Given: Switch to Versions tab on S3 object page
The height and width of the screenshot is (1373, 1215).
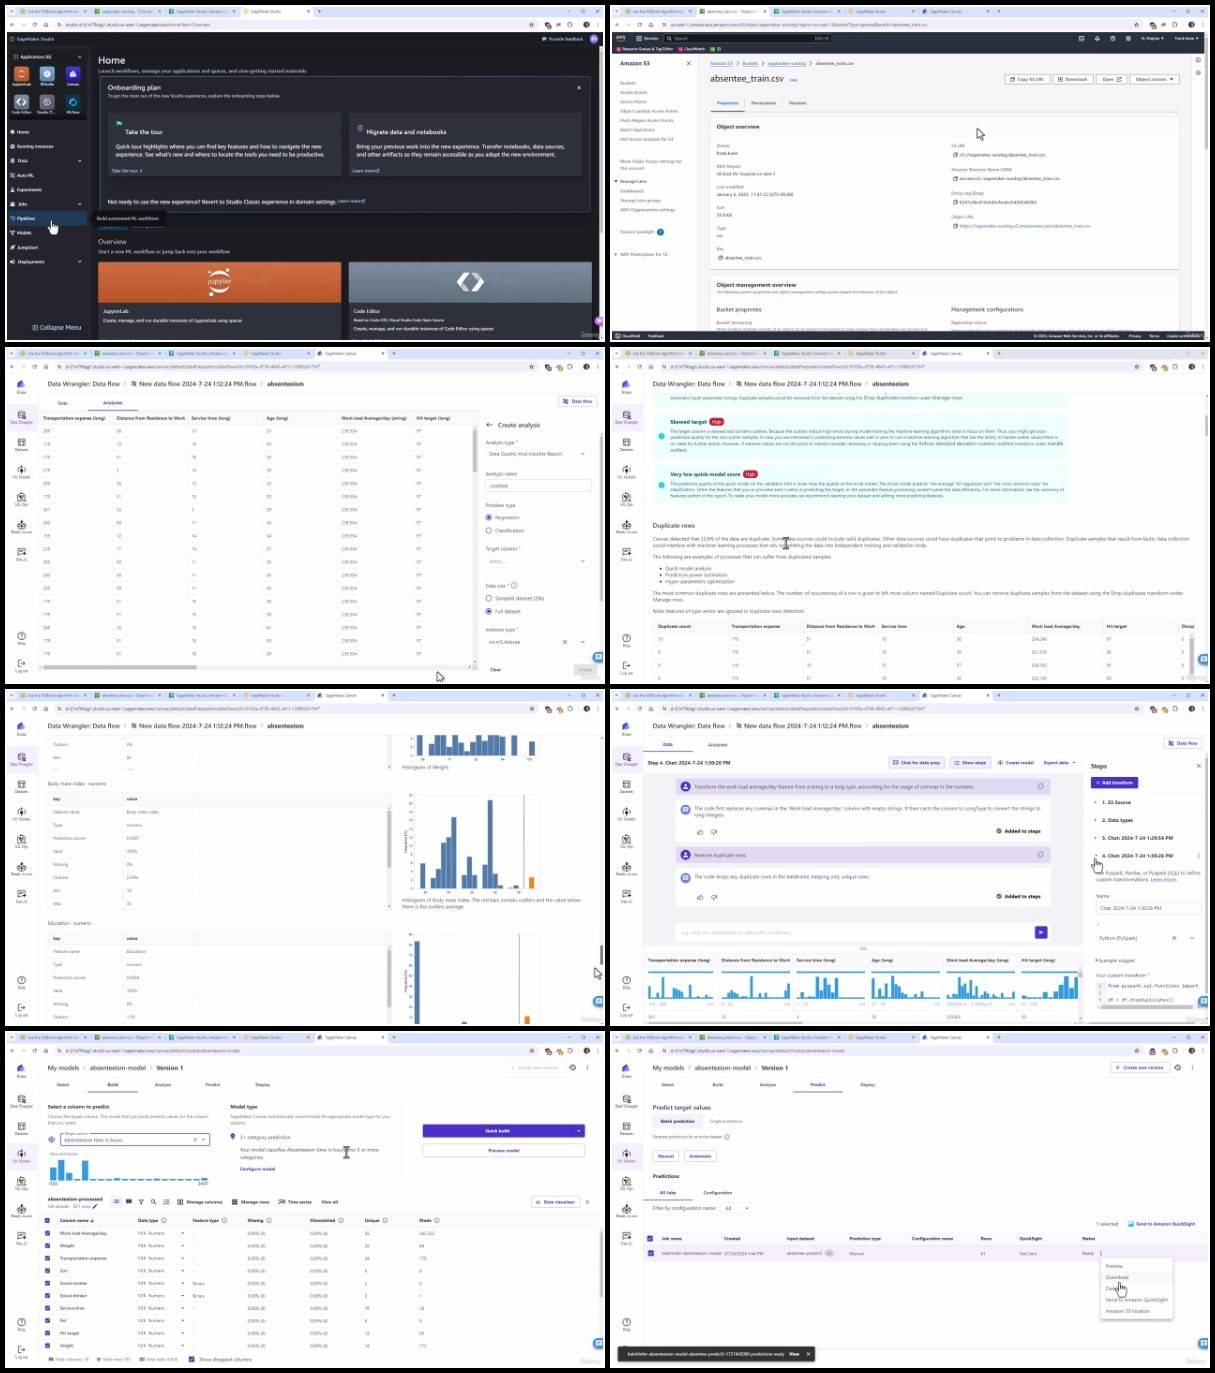Looking at the screenshot, I should pyautogui.click(x=798, y=103).
